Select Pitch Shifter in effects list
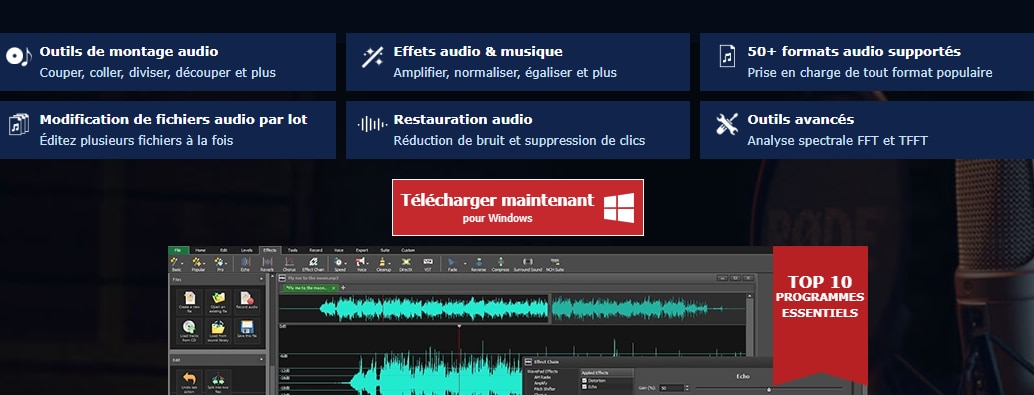 click(x=545, y=389)
